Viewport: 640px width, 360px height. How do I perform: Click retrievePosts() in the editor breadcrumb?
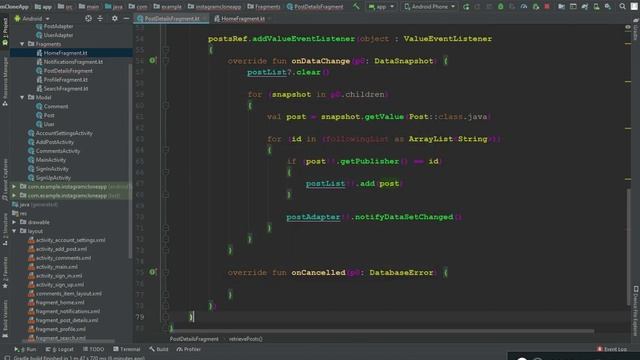coord(246,339)
